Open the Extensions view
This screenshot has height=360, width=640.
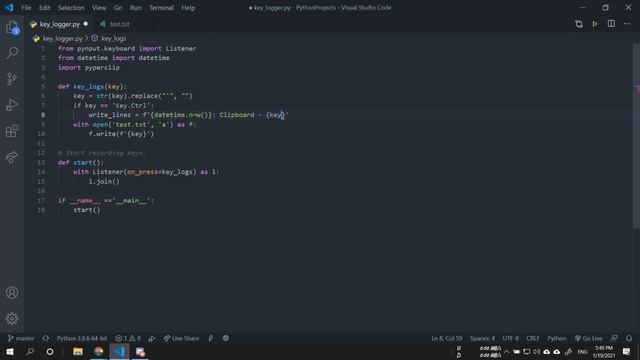tap(12, 131)
